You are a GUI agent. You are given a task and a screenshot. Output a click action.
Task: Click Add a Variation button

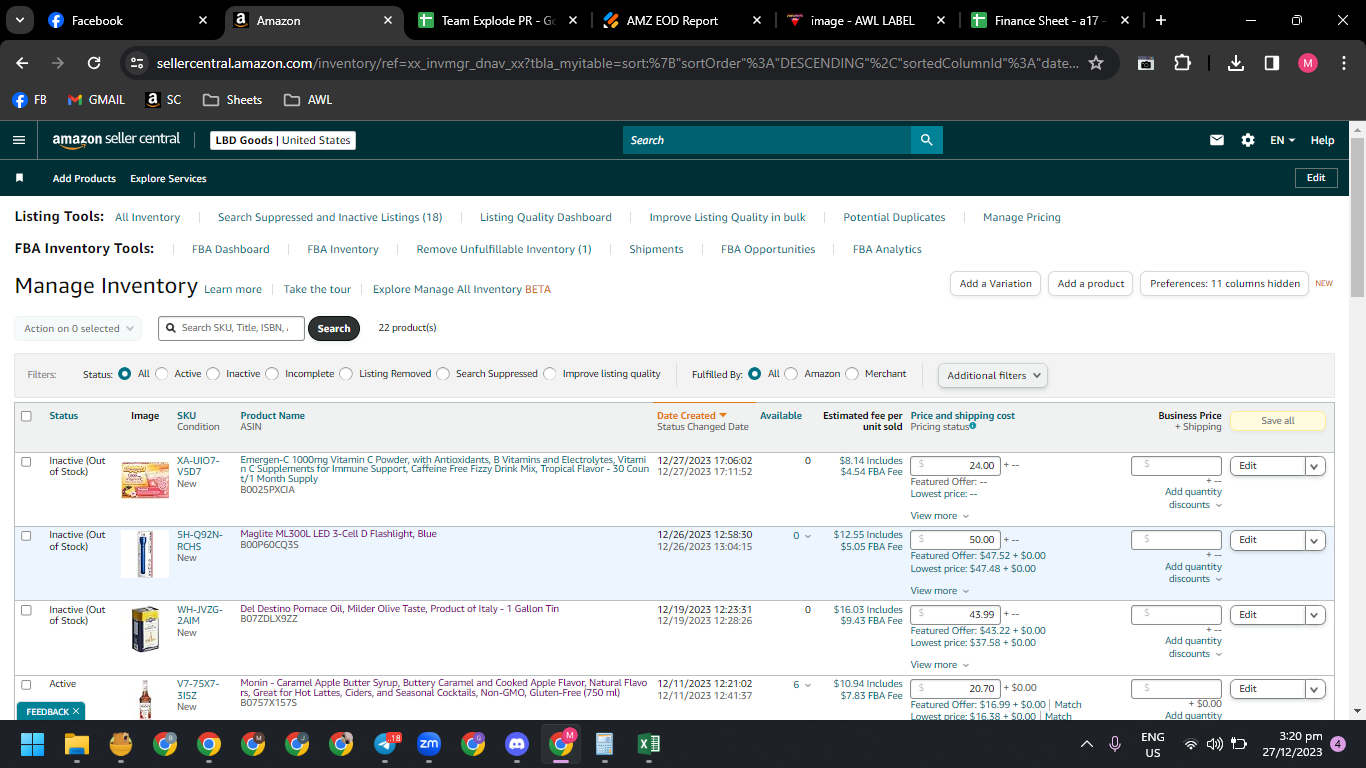(995, 284)
